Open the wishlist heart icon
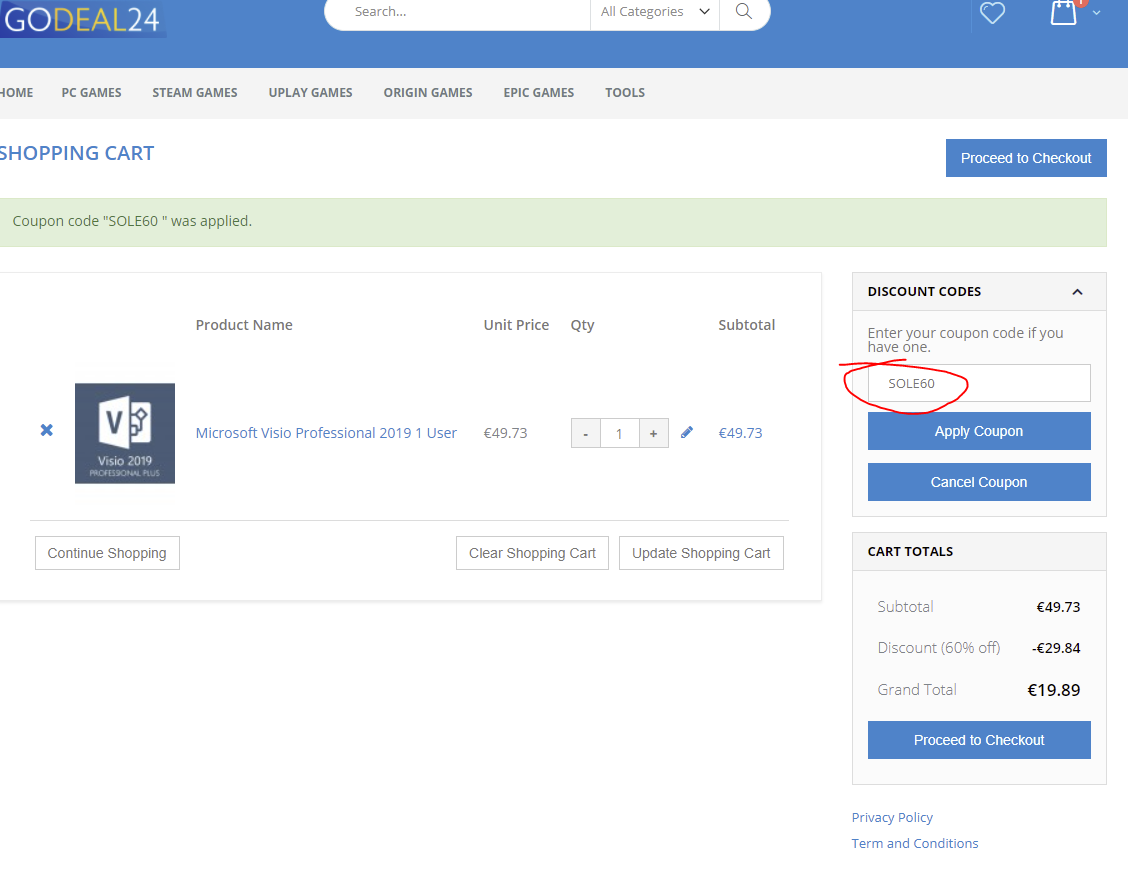 pos(992,12)
